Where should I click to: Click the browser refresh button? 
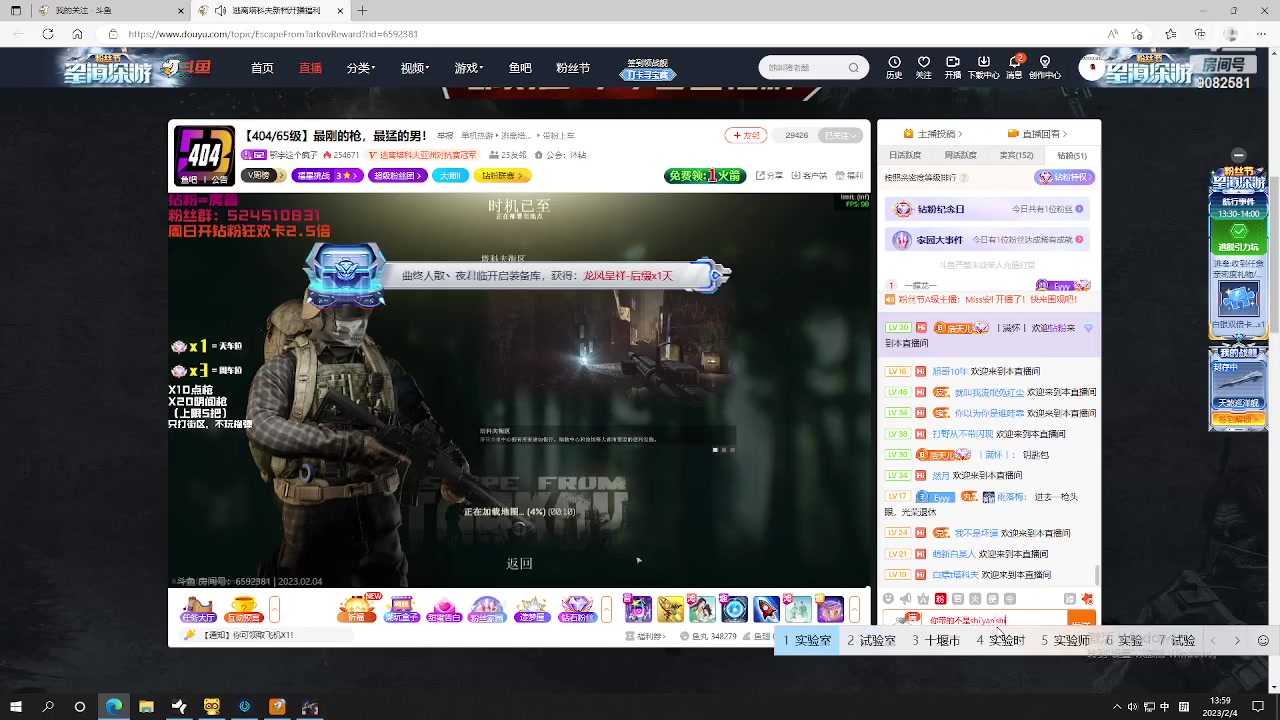(x=47, y=34)
